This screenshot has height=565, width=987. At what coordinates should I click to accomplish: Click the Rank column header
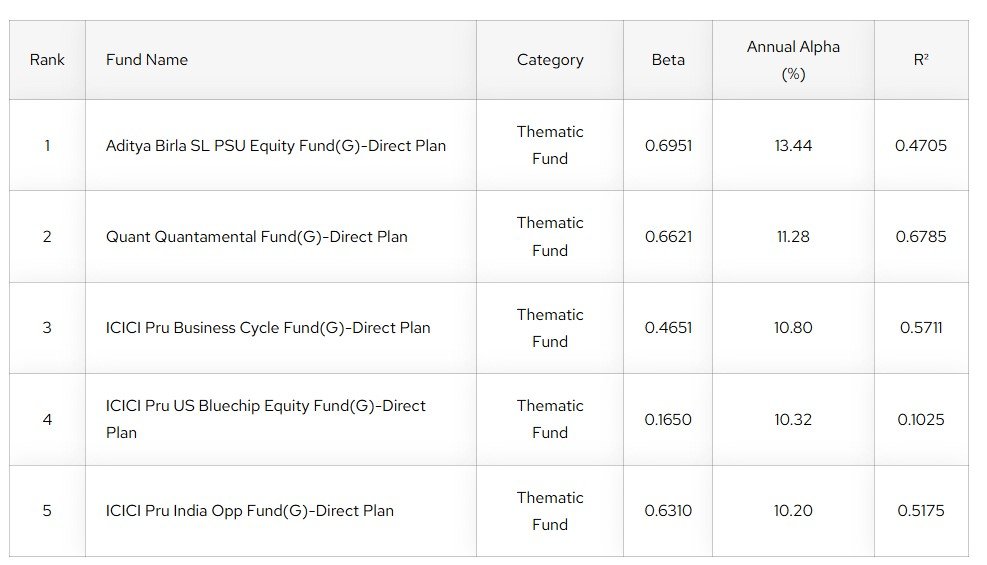tap(47, 60)
